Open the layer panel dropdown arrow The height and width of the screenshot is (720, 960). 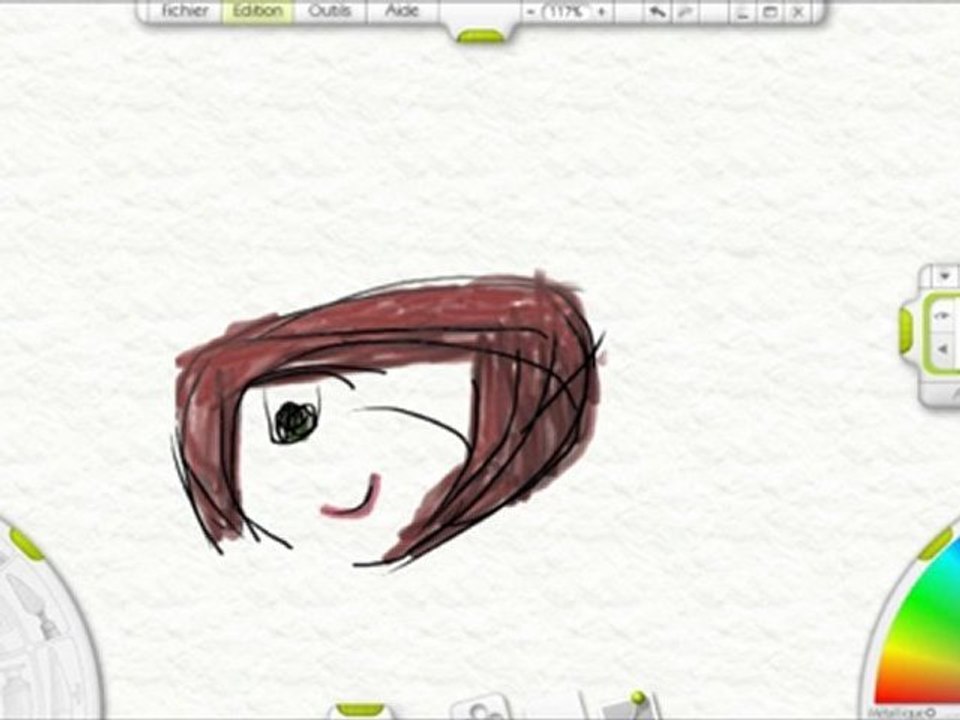coord(945,277)
